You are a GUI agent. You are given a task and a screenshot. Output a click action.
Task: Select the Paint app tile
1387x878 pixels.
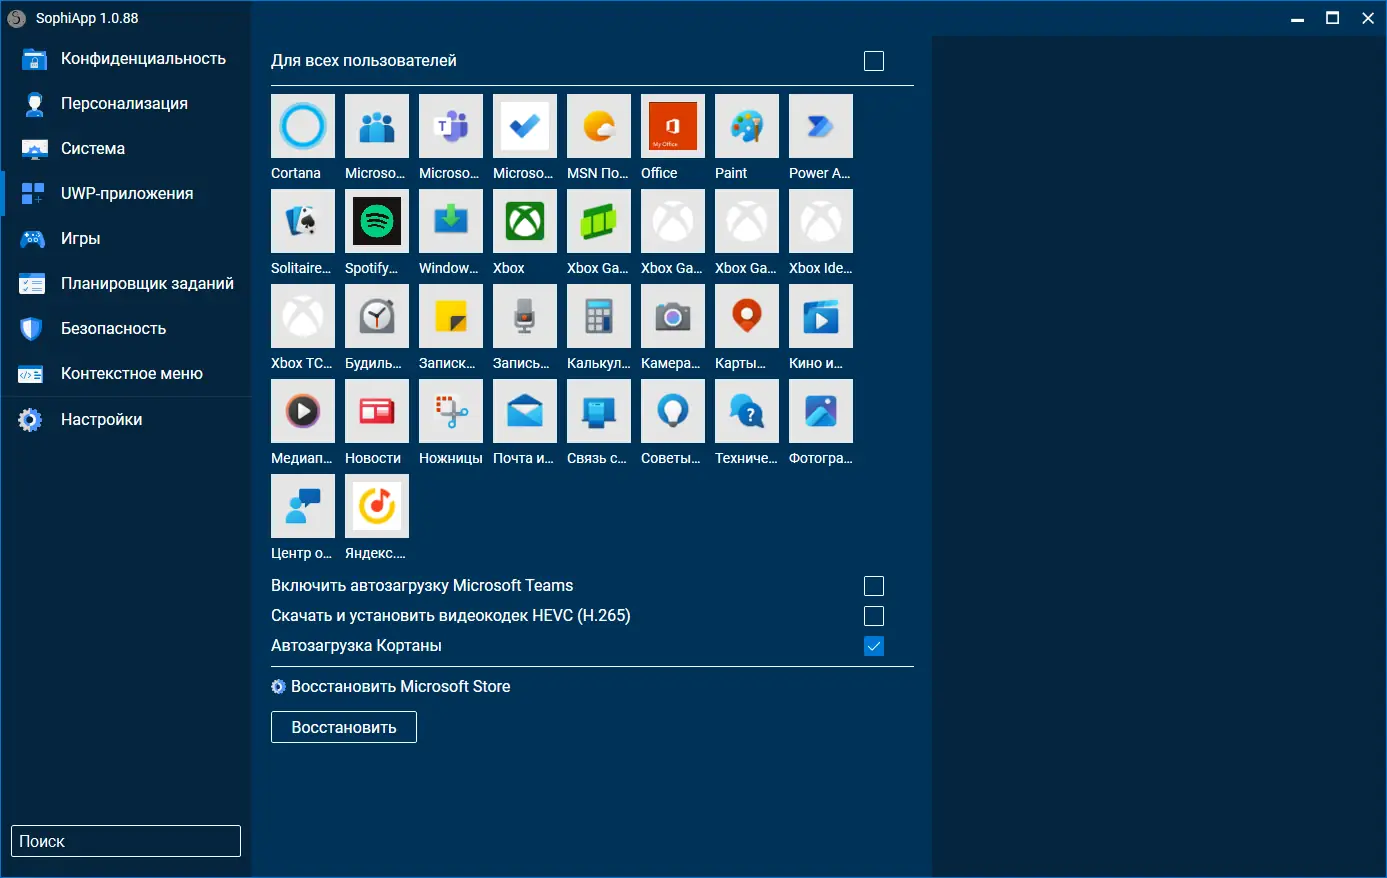point(747,126)
